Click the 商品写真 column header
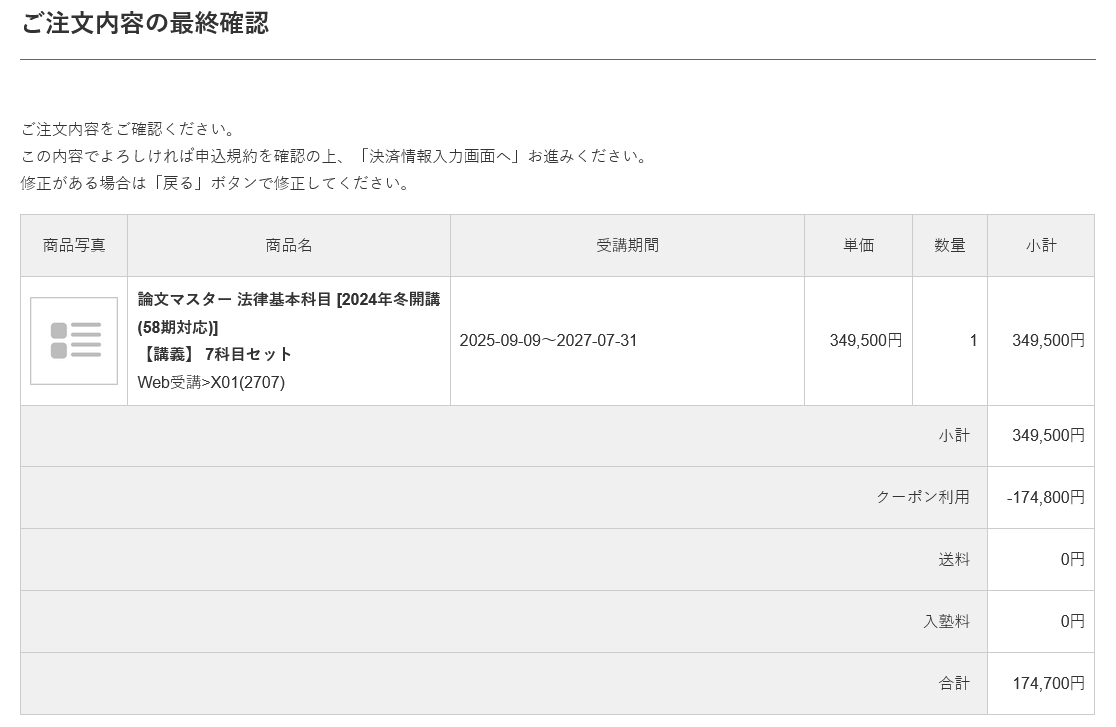Image resolution: width=1116 pixels, height=727 pixels. (74, 245)
